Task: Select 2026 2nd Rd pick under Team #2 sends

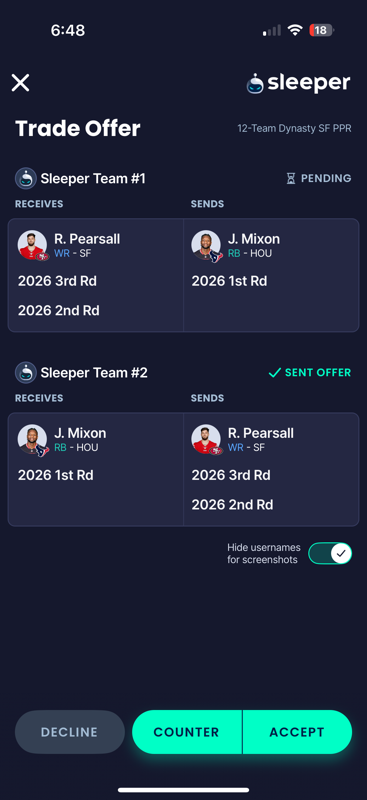Action: pos(232,505)
